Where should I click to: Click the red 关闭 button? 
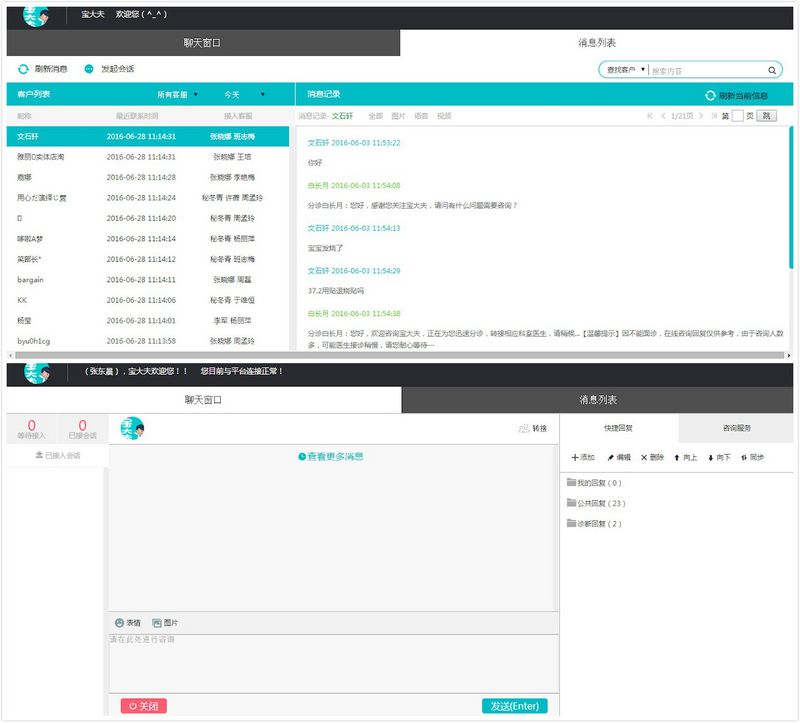143,706
